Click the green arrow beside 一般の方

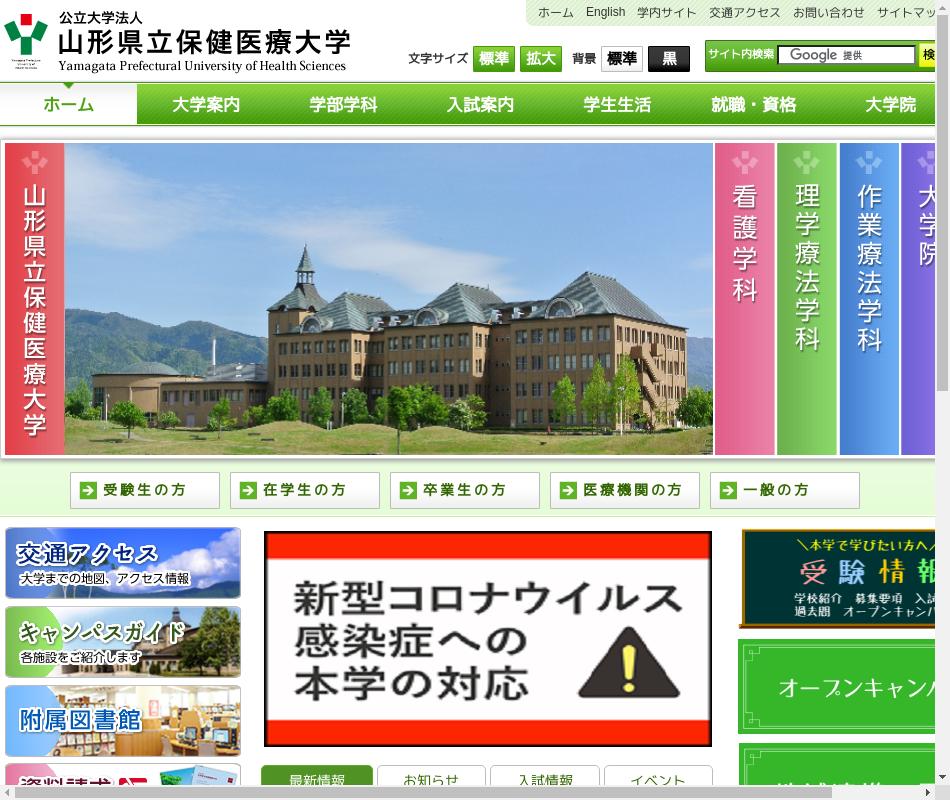[728, 490]
